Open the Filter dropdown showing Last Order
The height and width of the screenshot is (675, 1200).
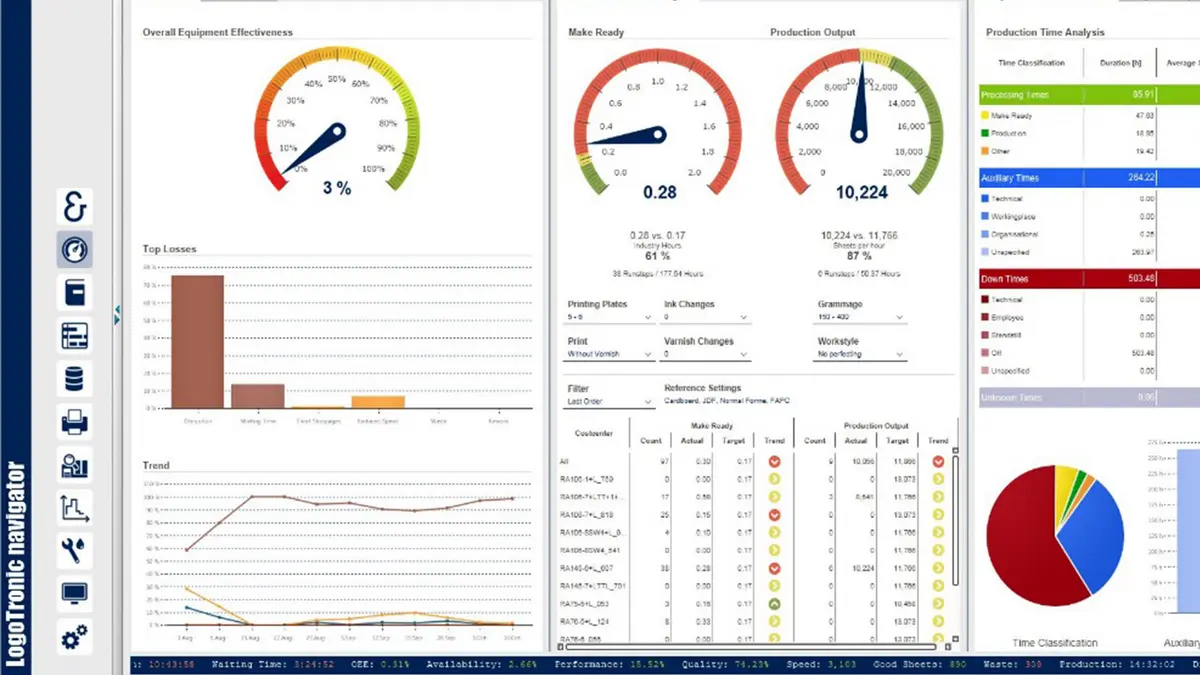tap(609, 402)
